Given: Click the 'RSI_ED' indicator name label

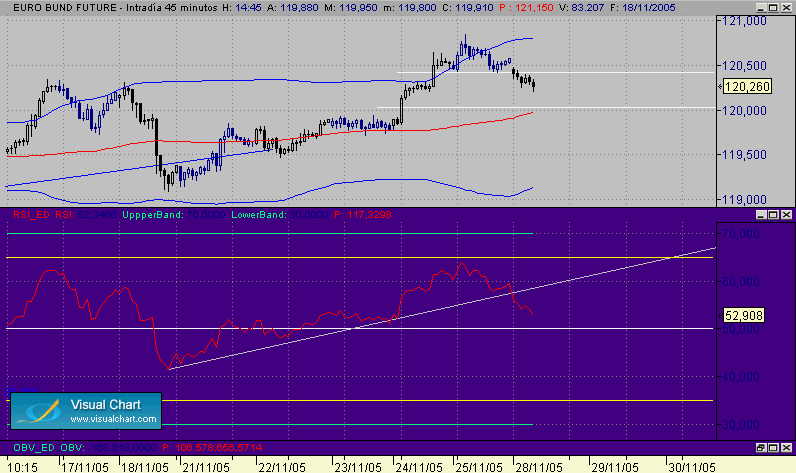Looking at the screenshot, I should click(31, 215).
